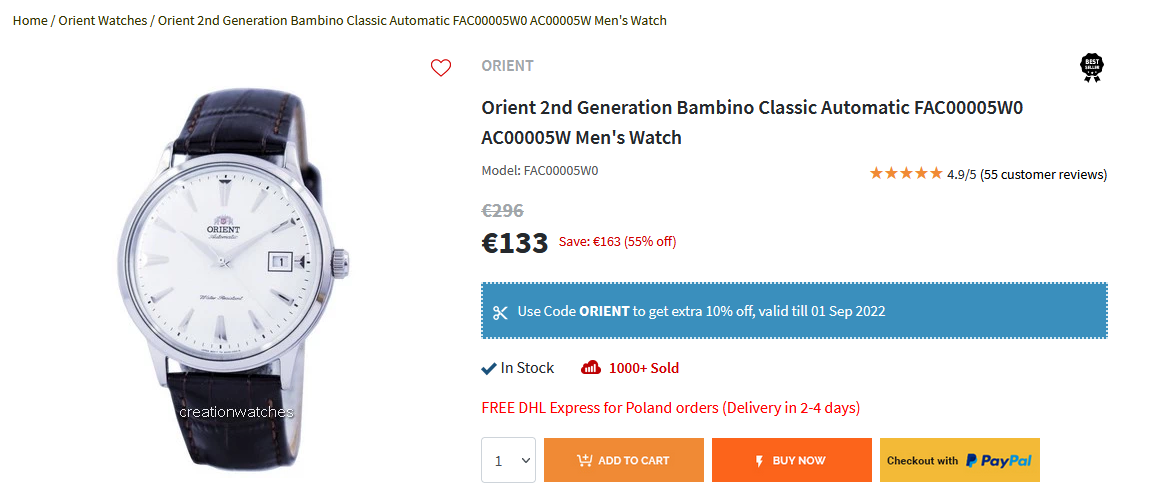Click the ORIENT brand name link
The width and height of the screenshot is (1151, 495).
(x=507, y=66)
